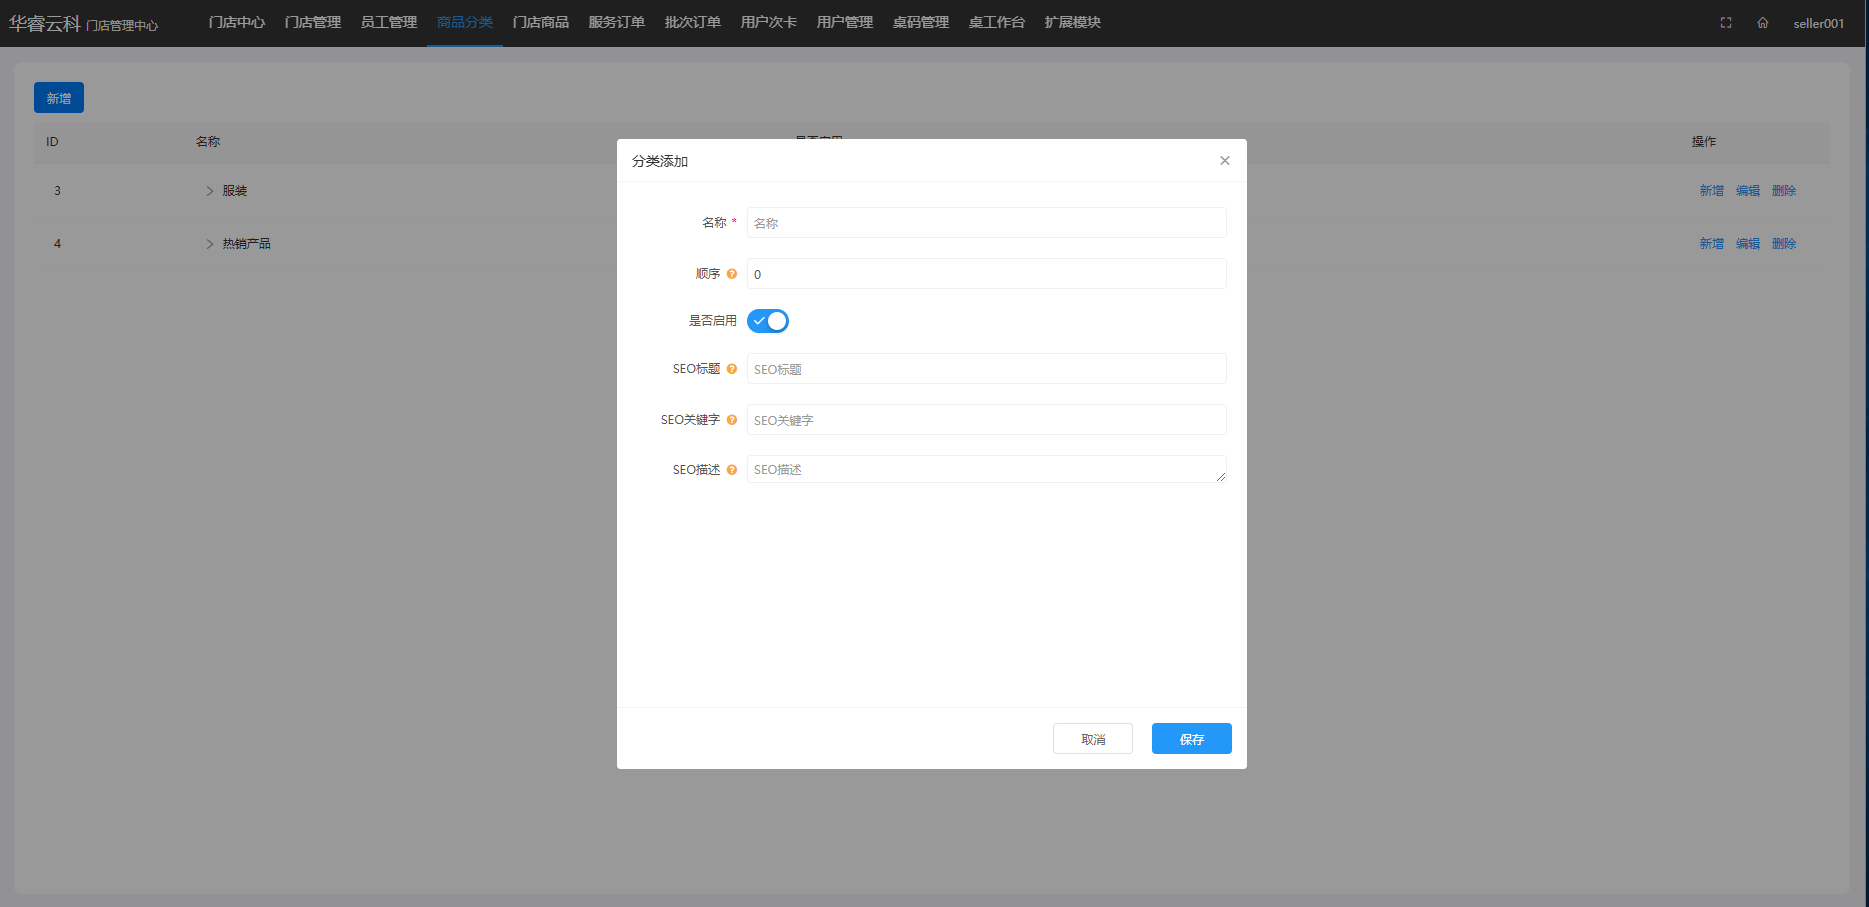Click into the 名称 input field
This screenshot has height=907, width=1869.
tap(986, 223)
